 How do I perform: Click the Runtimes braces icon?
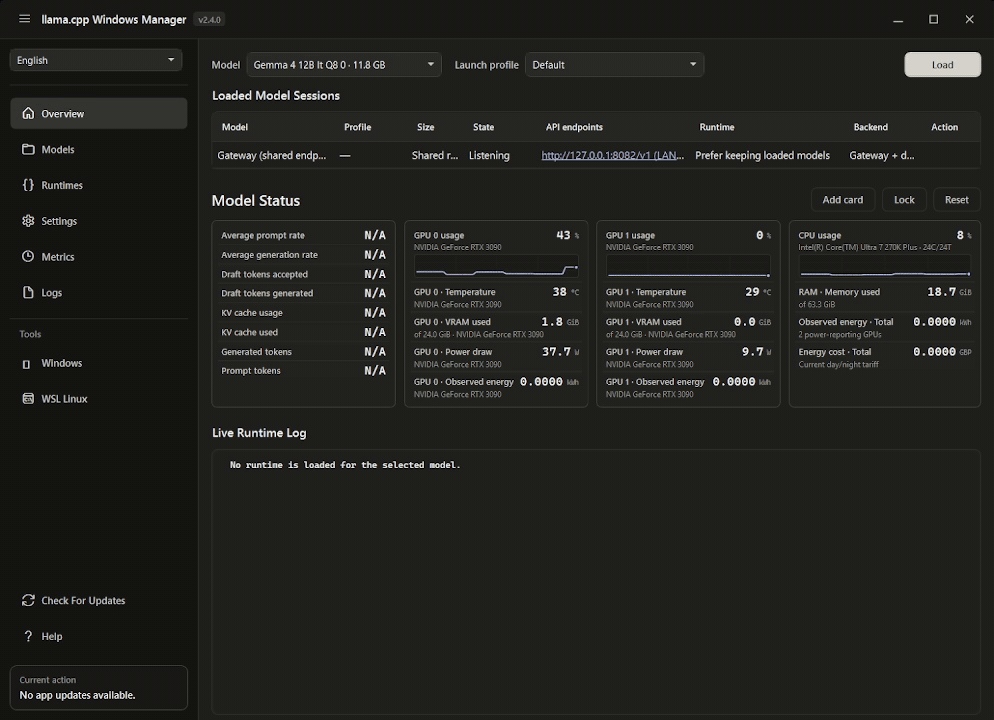(28, 185)
